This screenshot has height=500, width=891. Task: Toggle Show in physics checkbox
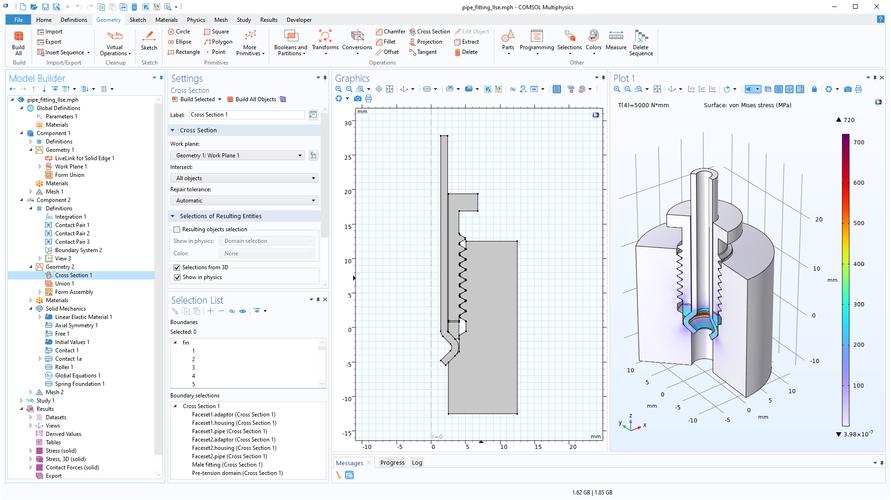(177, 277)
